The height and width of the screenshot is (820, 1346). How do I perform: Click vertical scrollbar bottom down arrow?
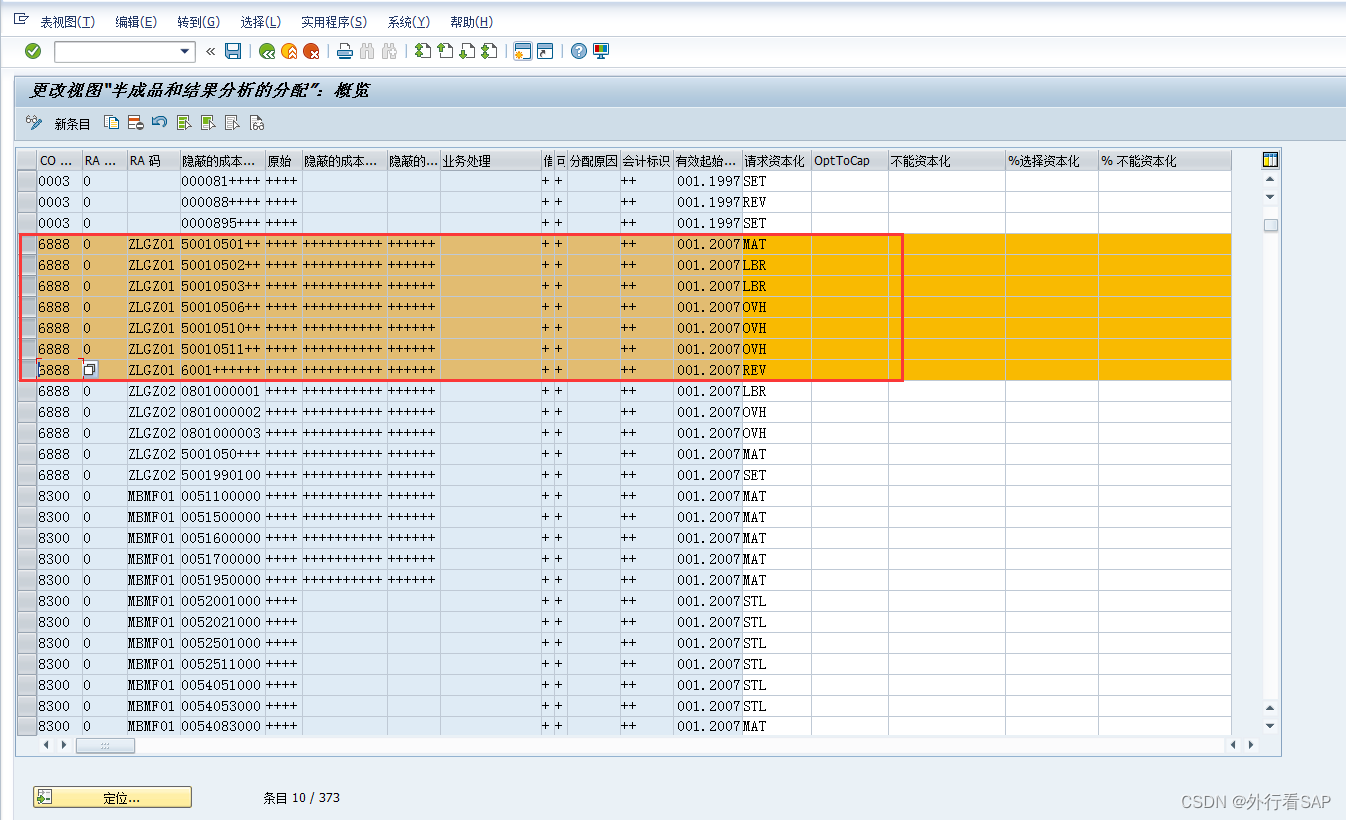1271,726
